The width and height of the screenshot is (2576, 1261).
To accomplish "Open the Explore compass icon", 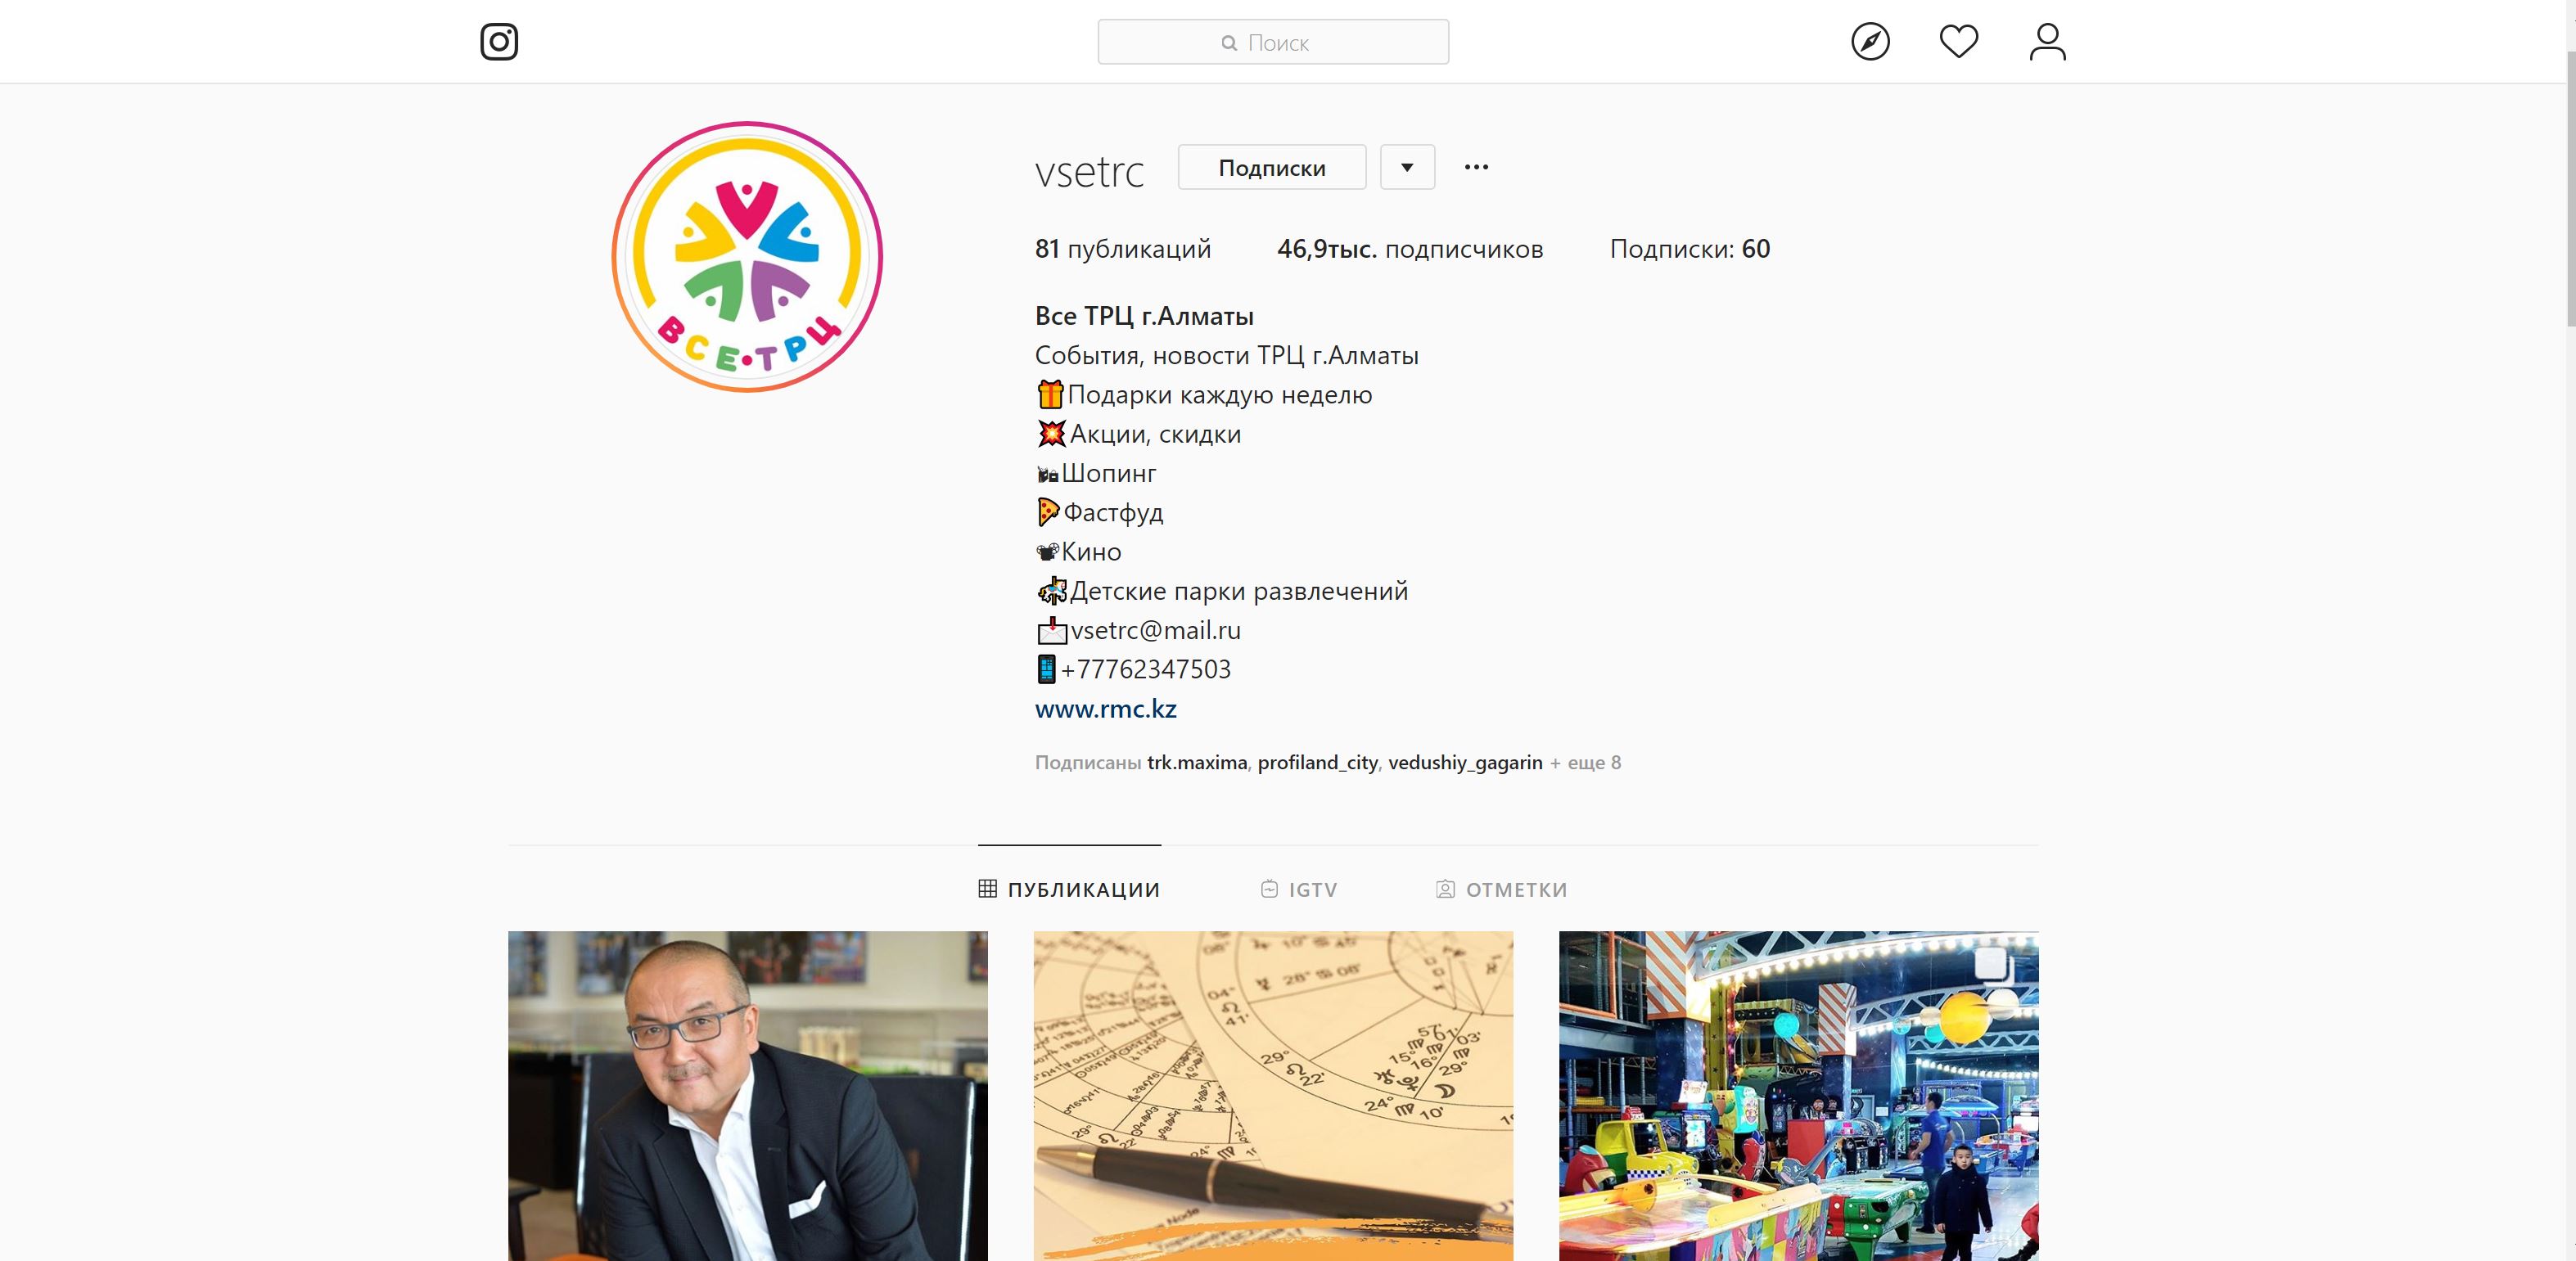I will coord(1870,42).
